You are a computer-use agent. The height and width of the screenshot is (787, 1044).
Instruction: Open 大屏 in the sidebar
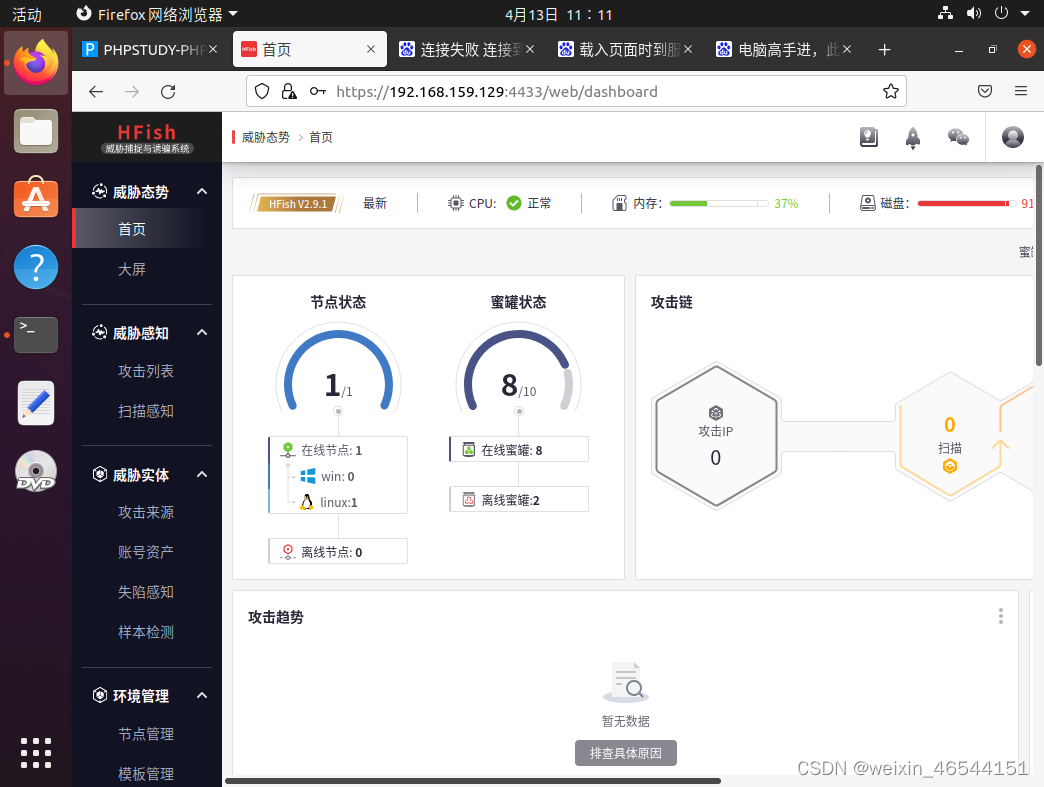click(132, 269)
